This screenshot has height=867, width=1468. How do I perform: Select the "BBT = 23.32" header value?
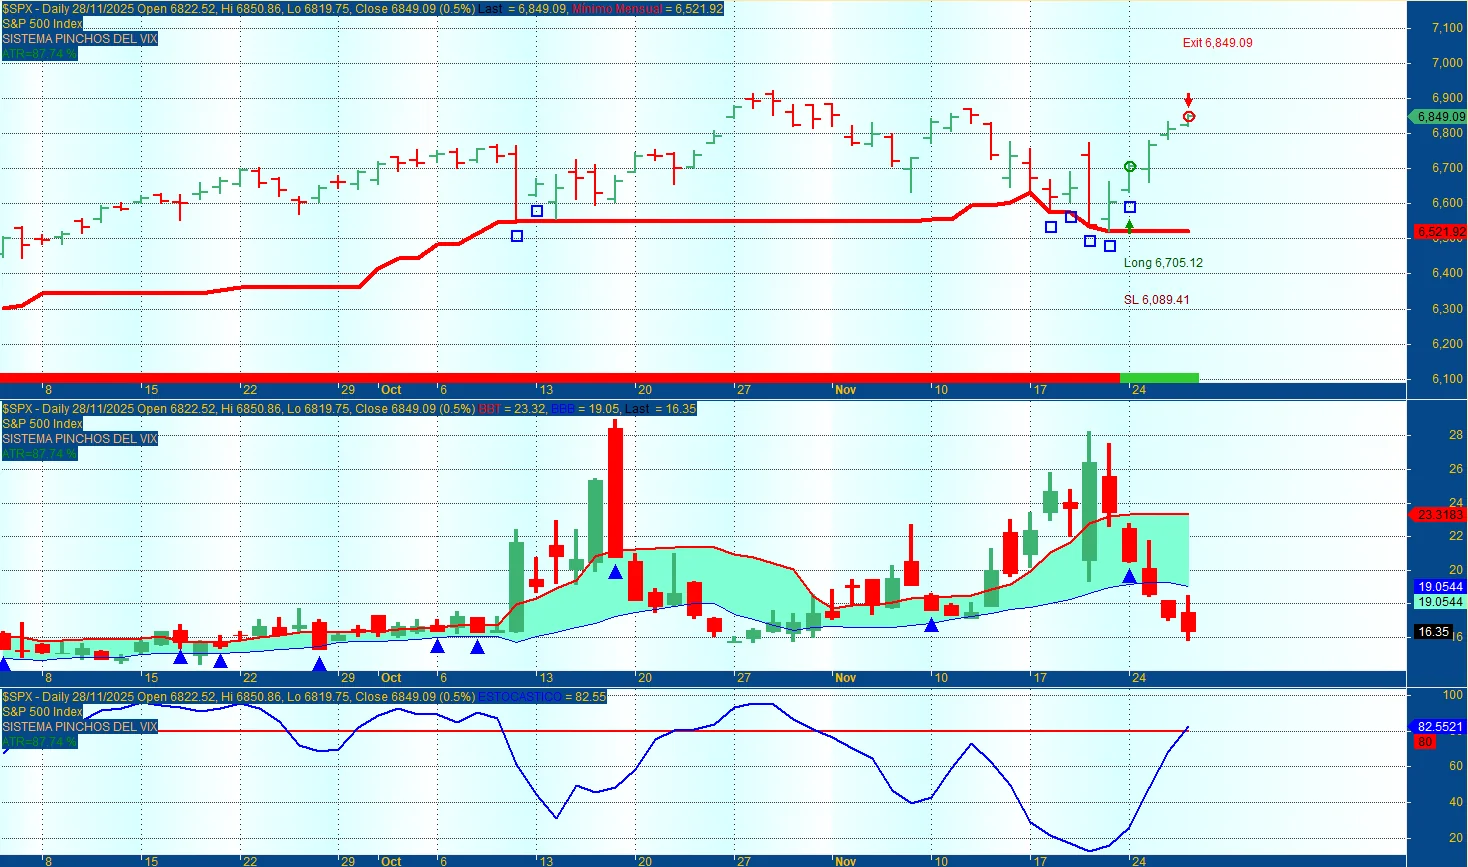pos(513,409)
